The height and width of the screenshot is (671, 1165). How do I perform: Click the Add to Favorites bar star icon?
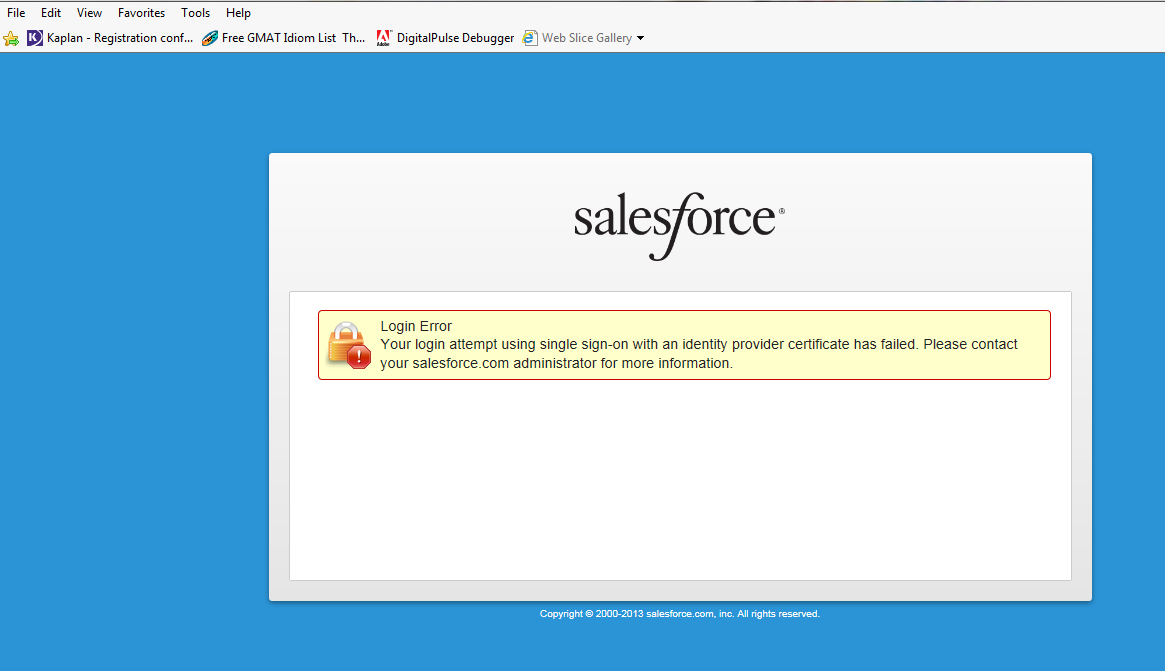(11, 38)
